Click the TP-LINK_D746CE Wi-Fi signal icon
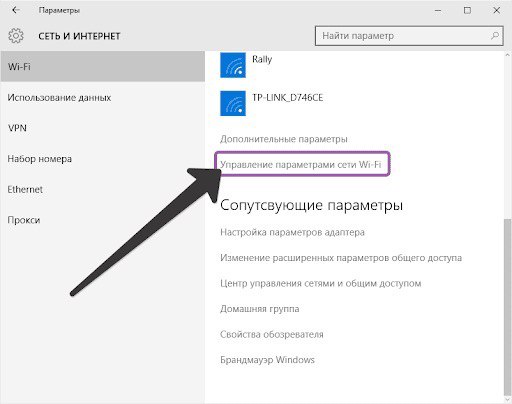Viewport: 512px width, 404px height. pos(233,103)
